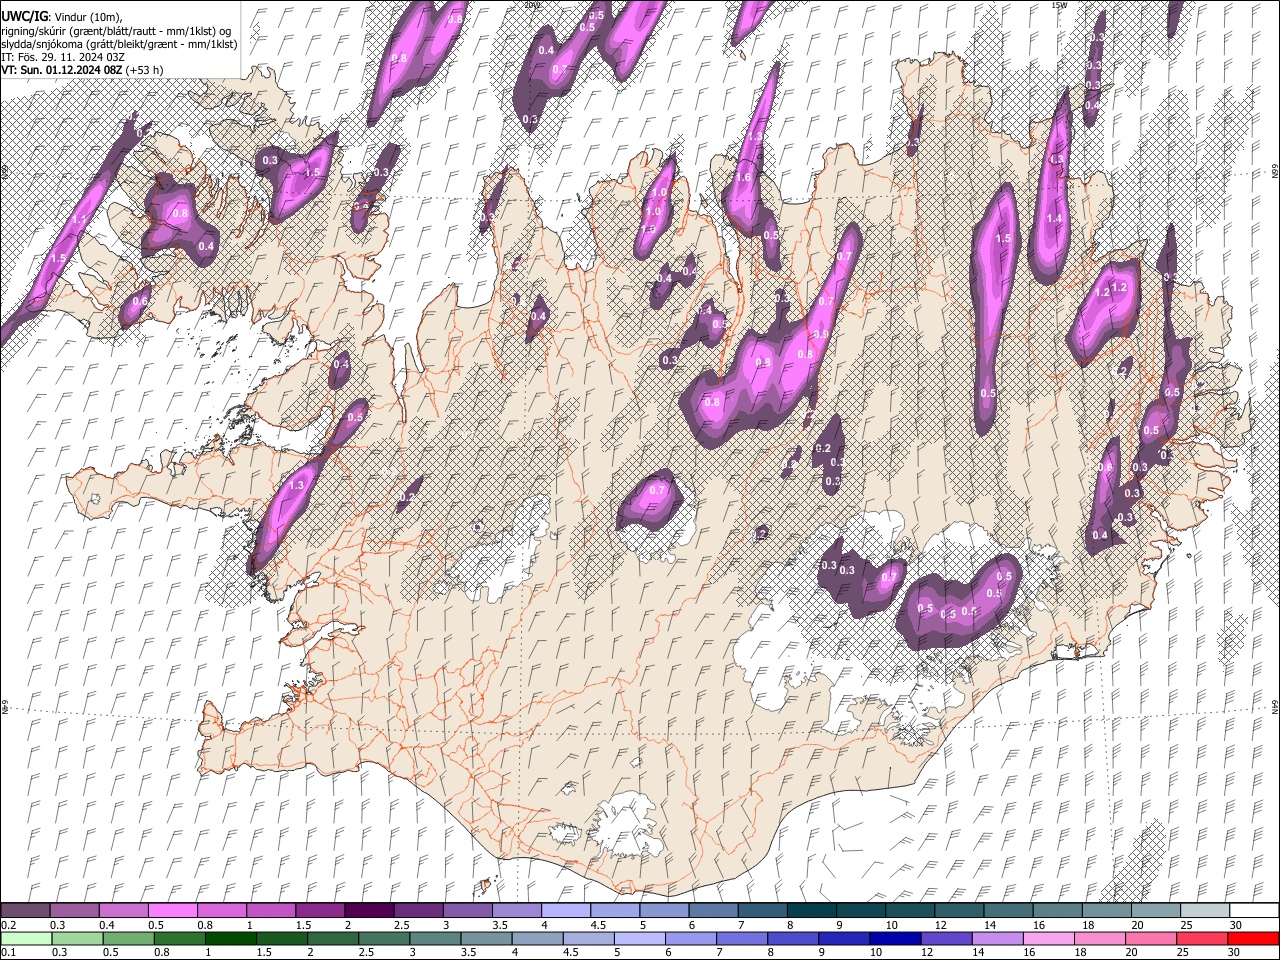
Task: Select the white 30 swatch in upper legend bar
Action: [x=1253, y=911]
